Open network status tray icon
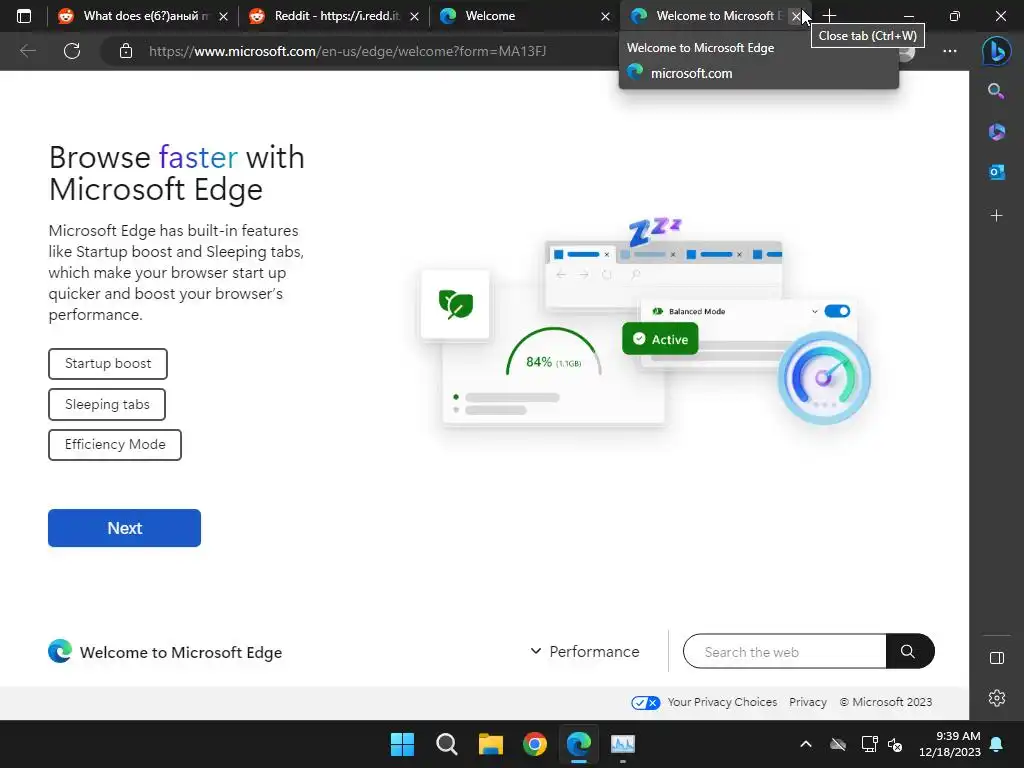Image resolution: width=1024 pixels, height=768 pixels. (x=869, y=744)
